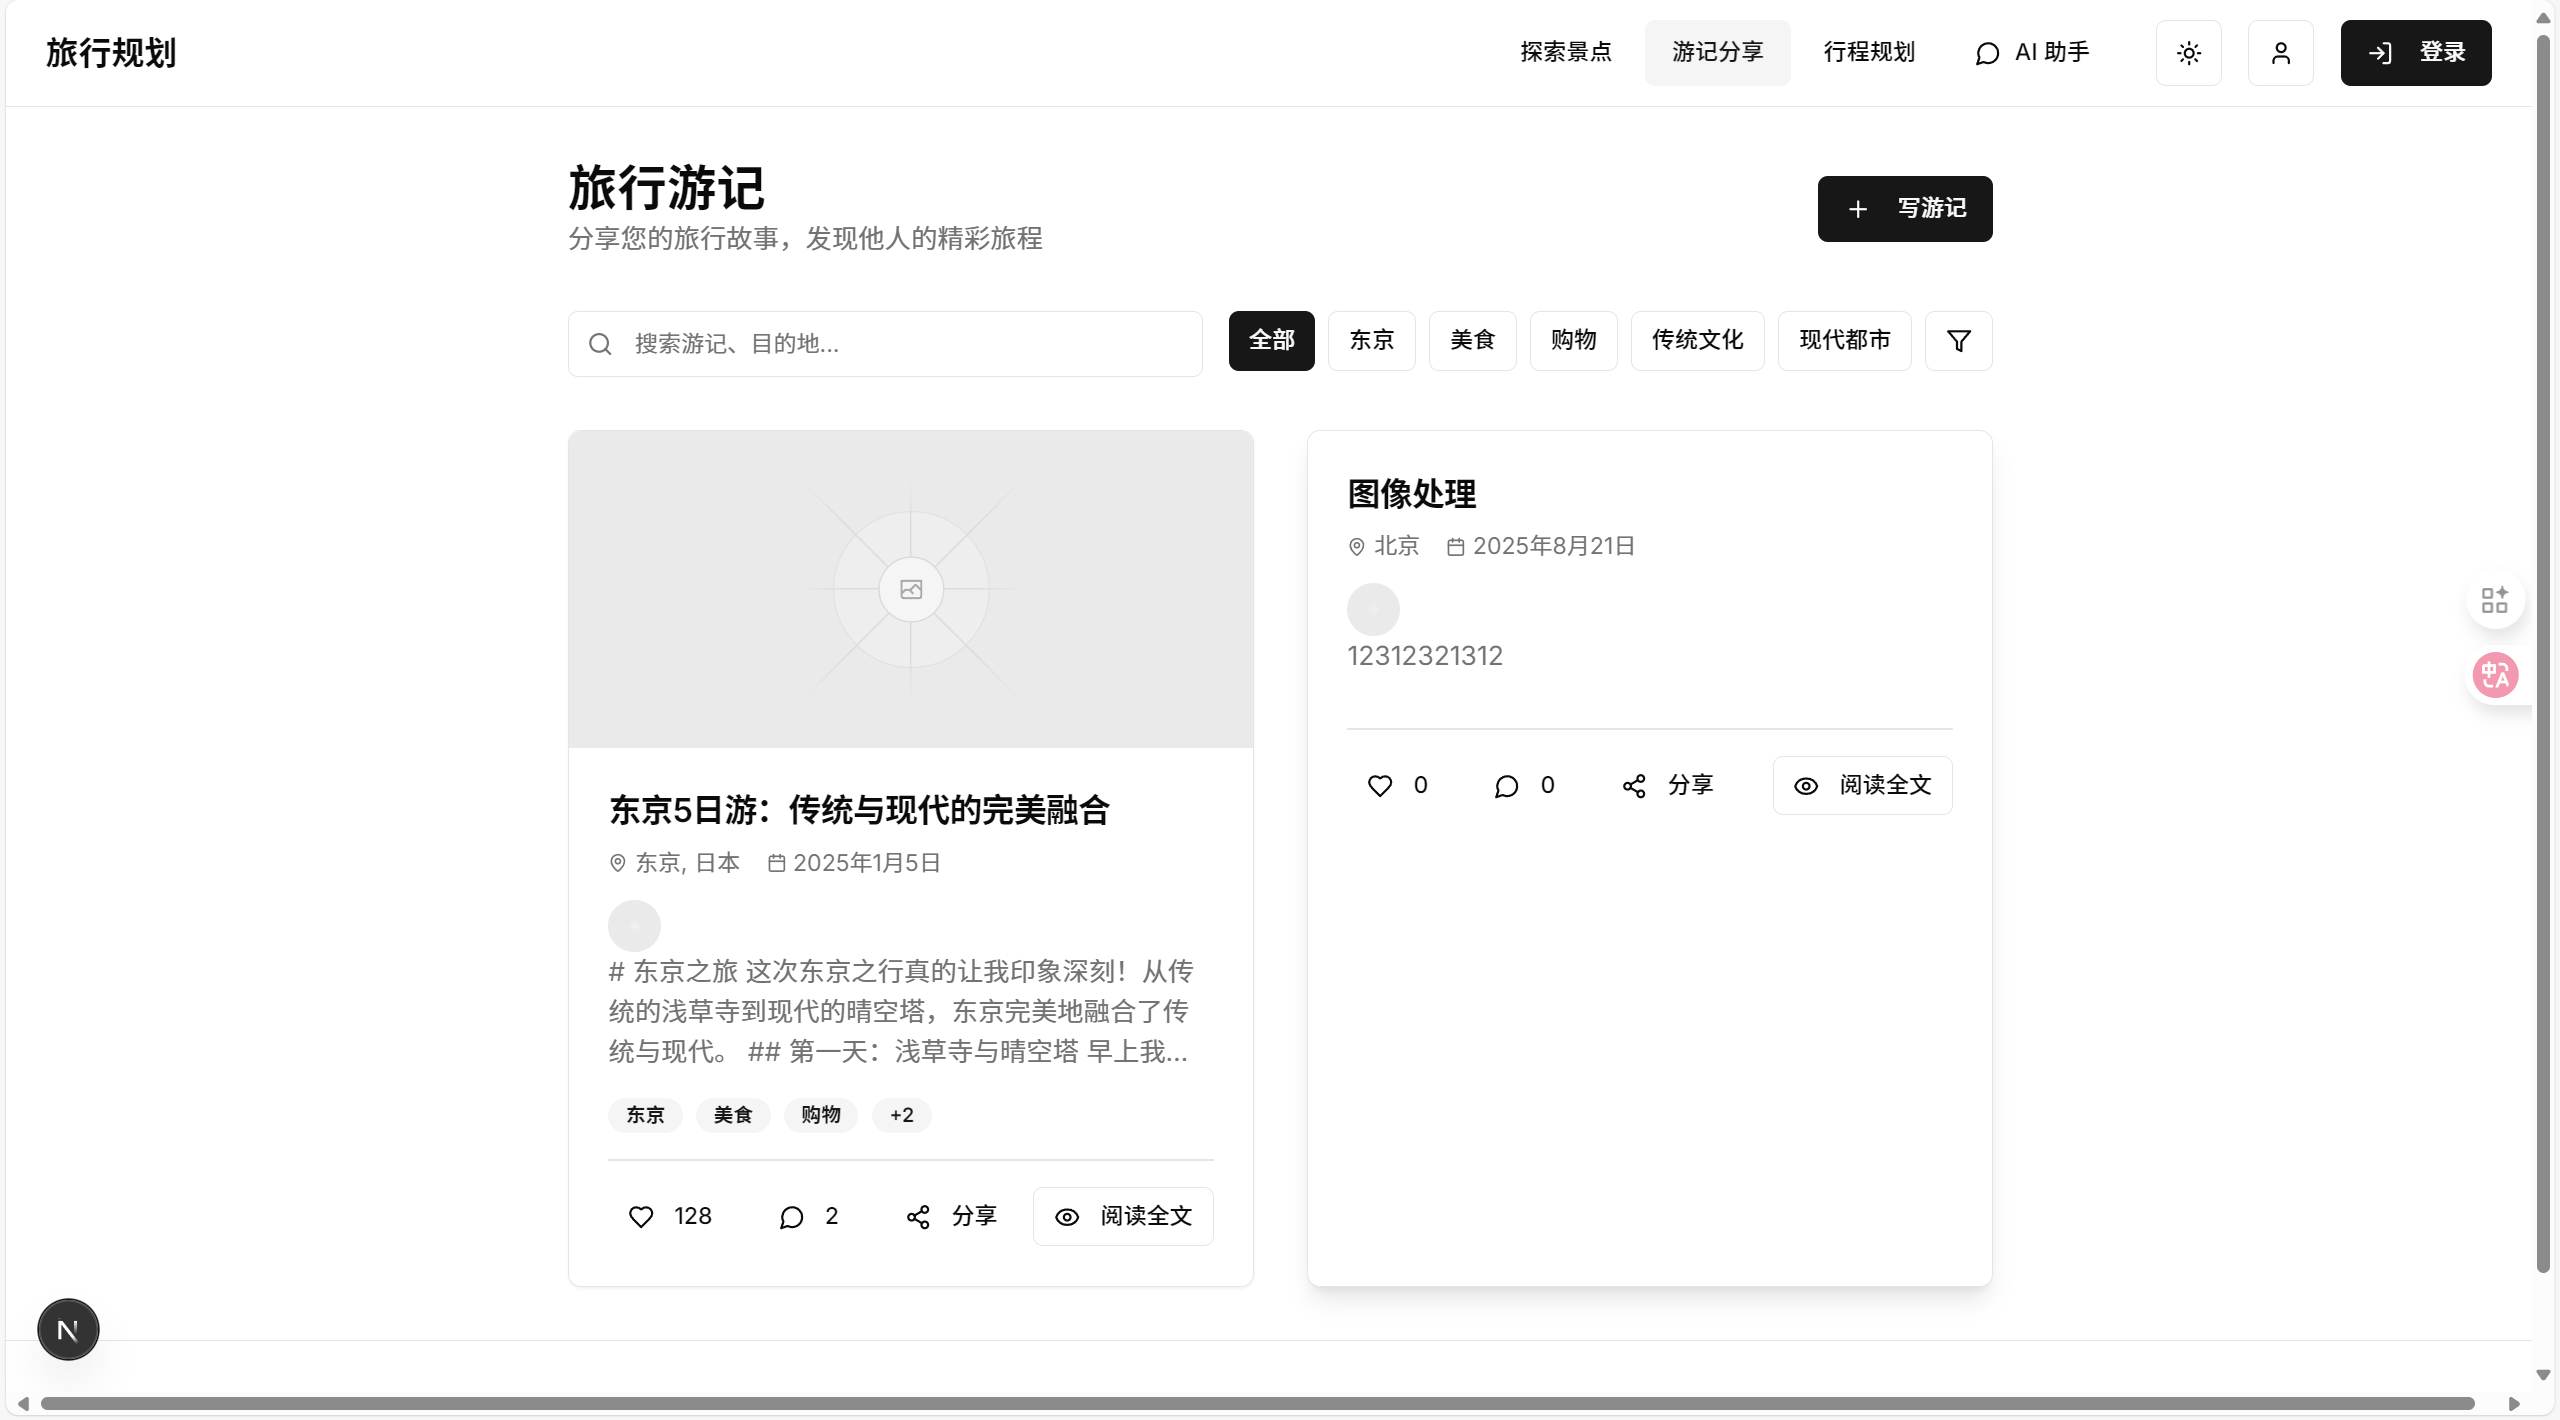
Task: Switch to 探索景点 navigation tab
Action: point(1566,53)
